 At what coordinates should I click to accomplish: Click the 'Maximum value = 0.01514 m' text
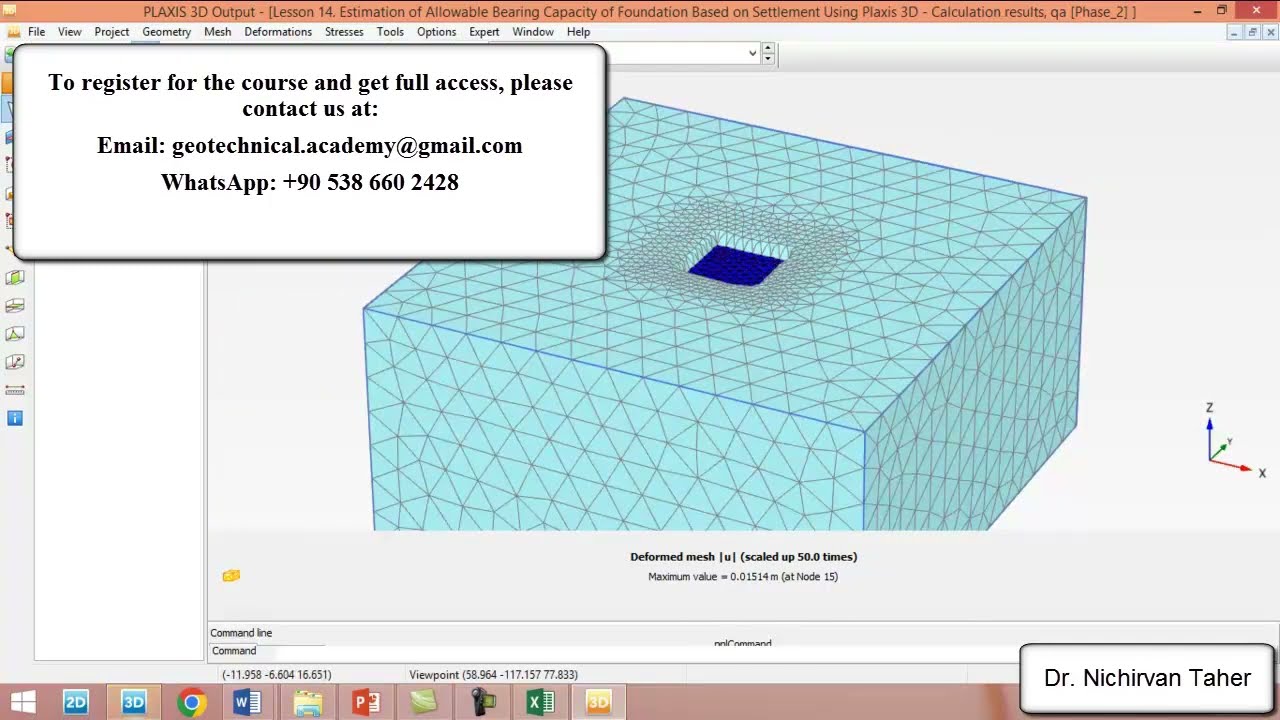point(743,577)
